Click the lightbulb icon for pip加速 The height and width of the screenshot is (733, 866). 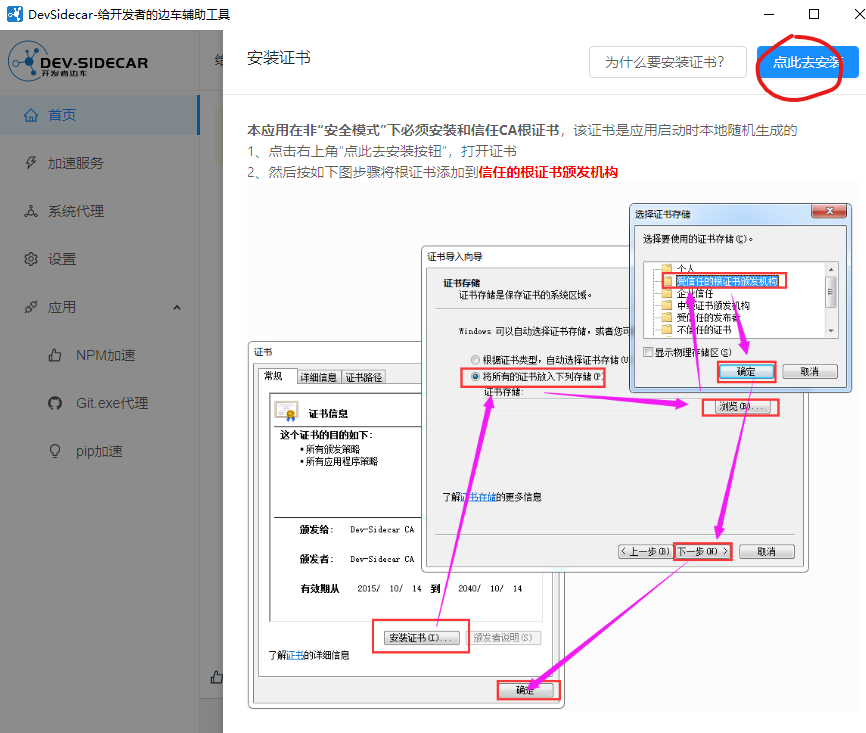click(55, 451)
